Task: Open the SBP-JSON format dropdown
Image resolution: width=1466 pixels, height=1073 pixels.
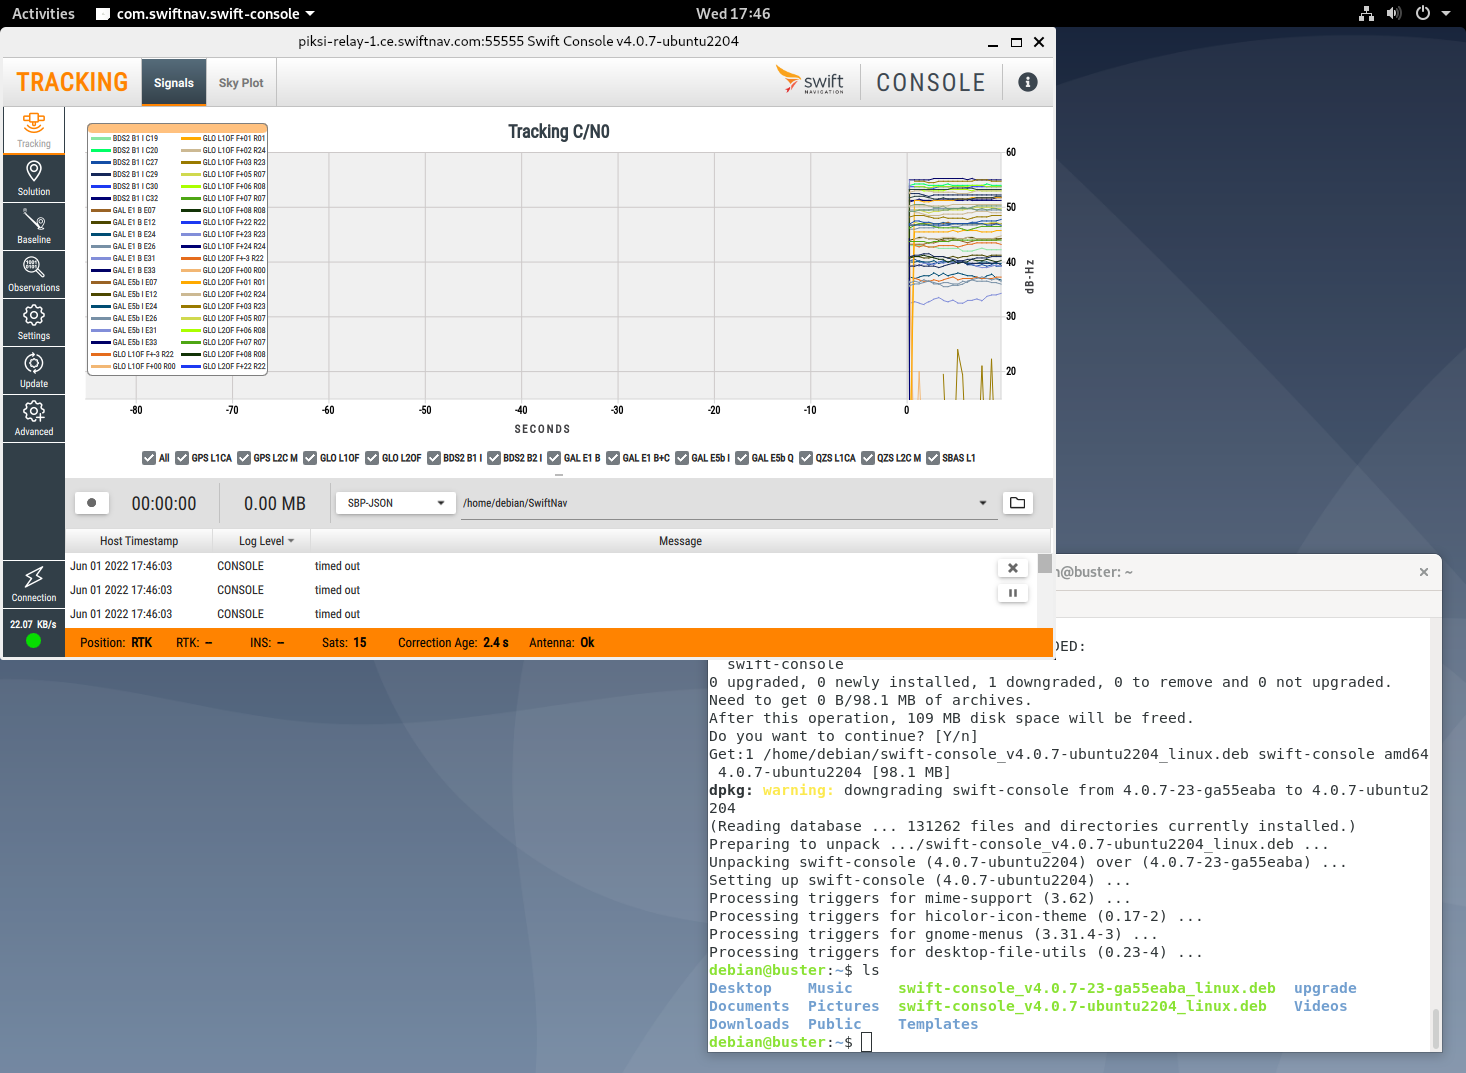Action: coord(396,503)
